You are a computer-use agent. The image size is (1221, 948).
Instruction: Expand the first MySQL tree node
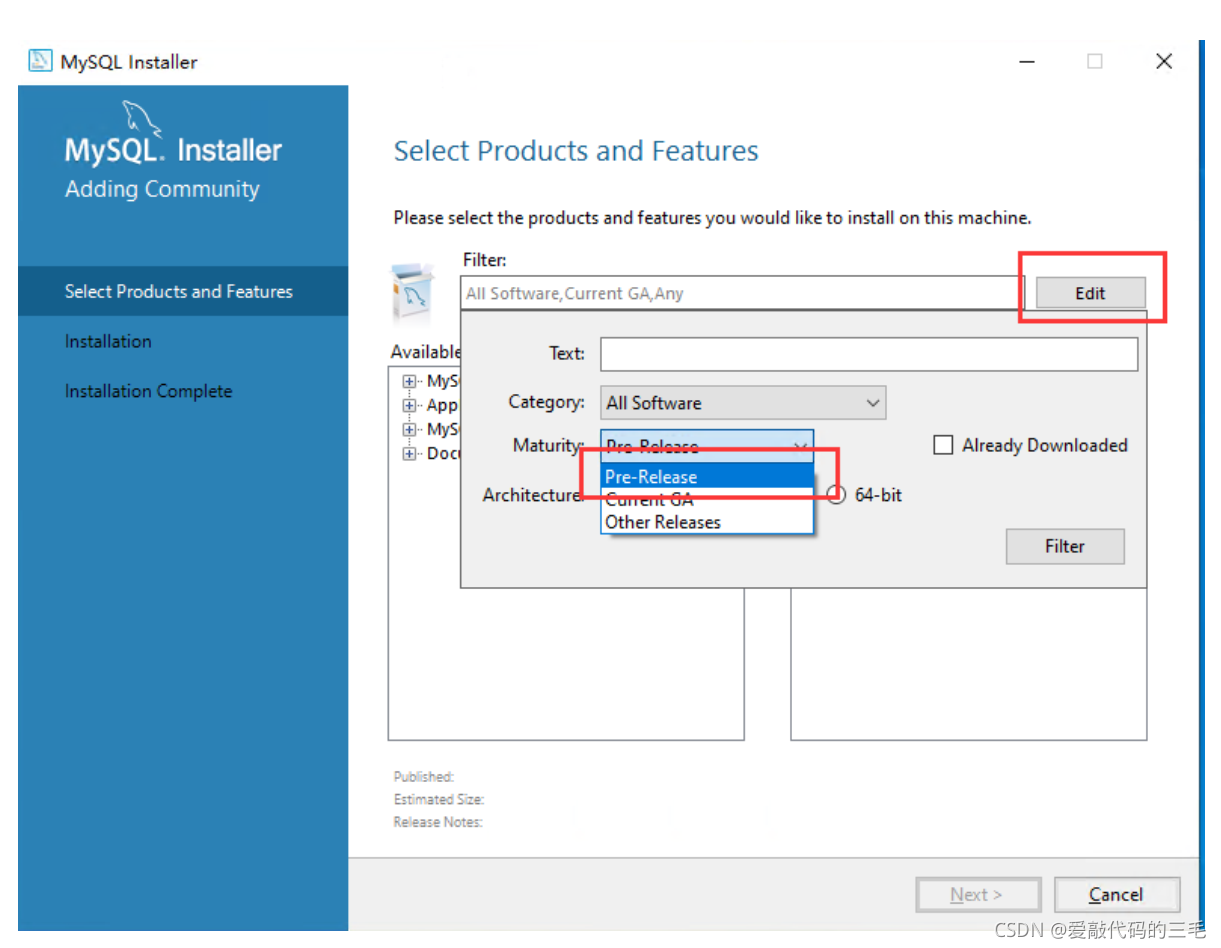(x=409, y=381)
